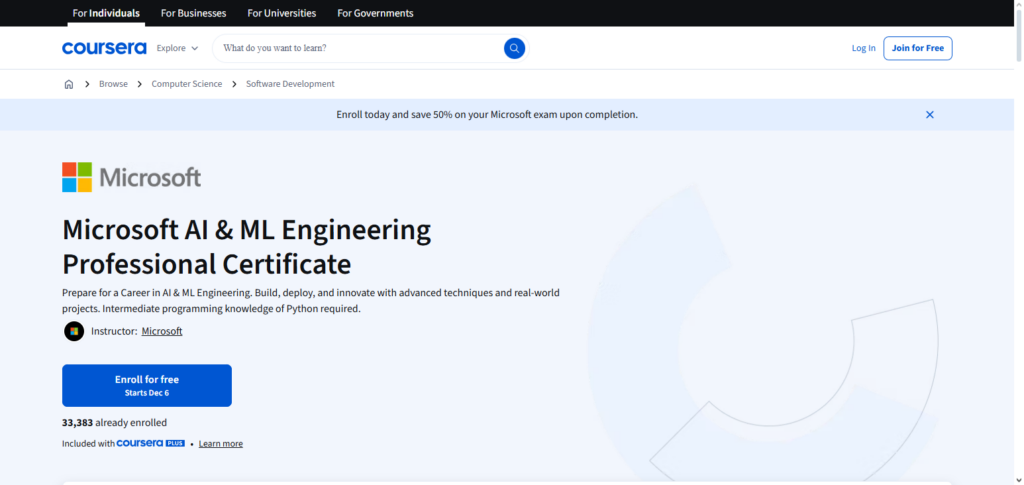Image resolution: width=1024 pixels, height=485 pixels.
Task: Click the '33,383 already enrolled' text
Action: [114, 422]
